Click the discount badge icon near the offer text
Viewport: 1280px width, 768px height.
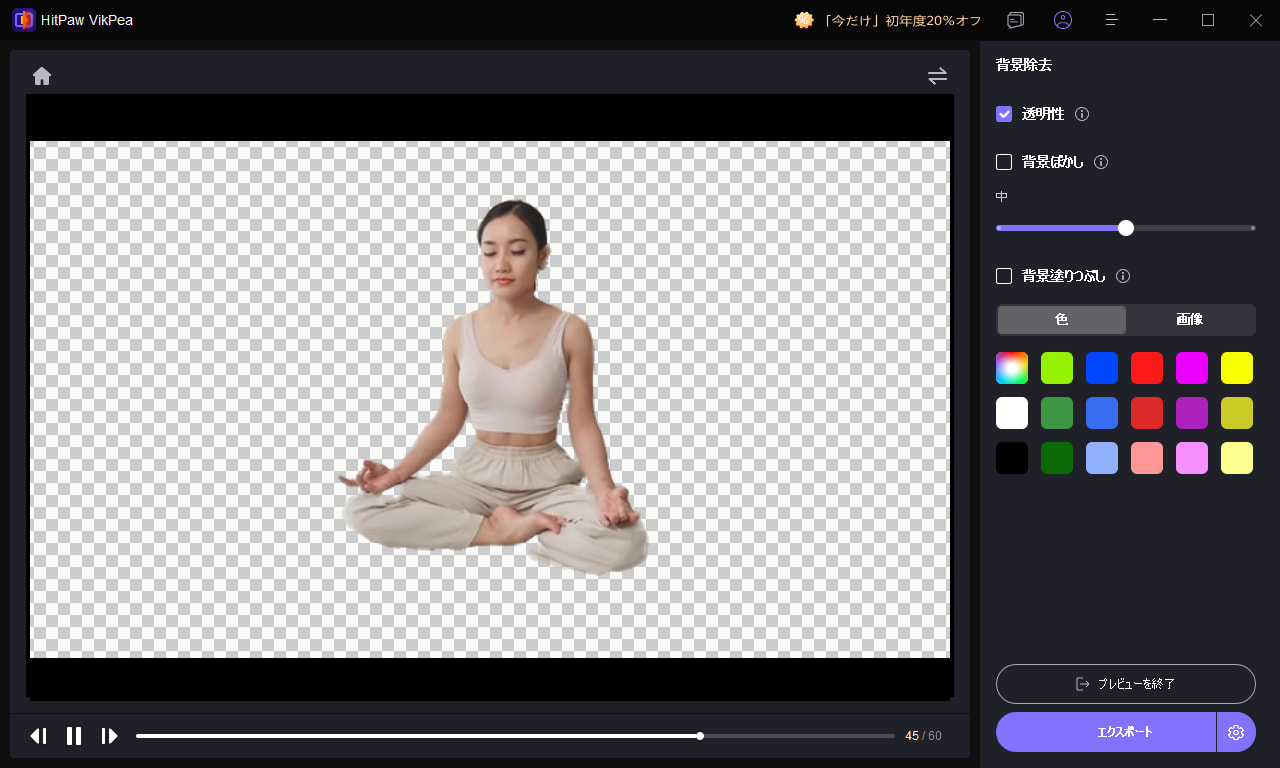(x=804, y=19)
